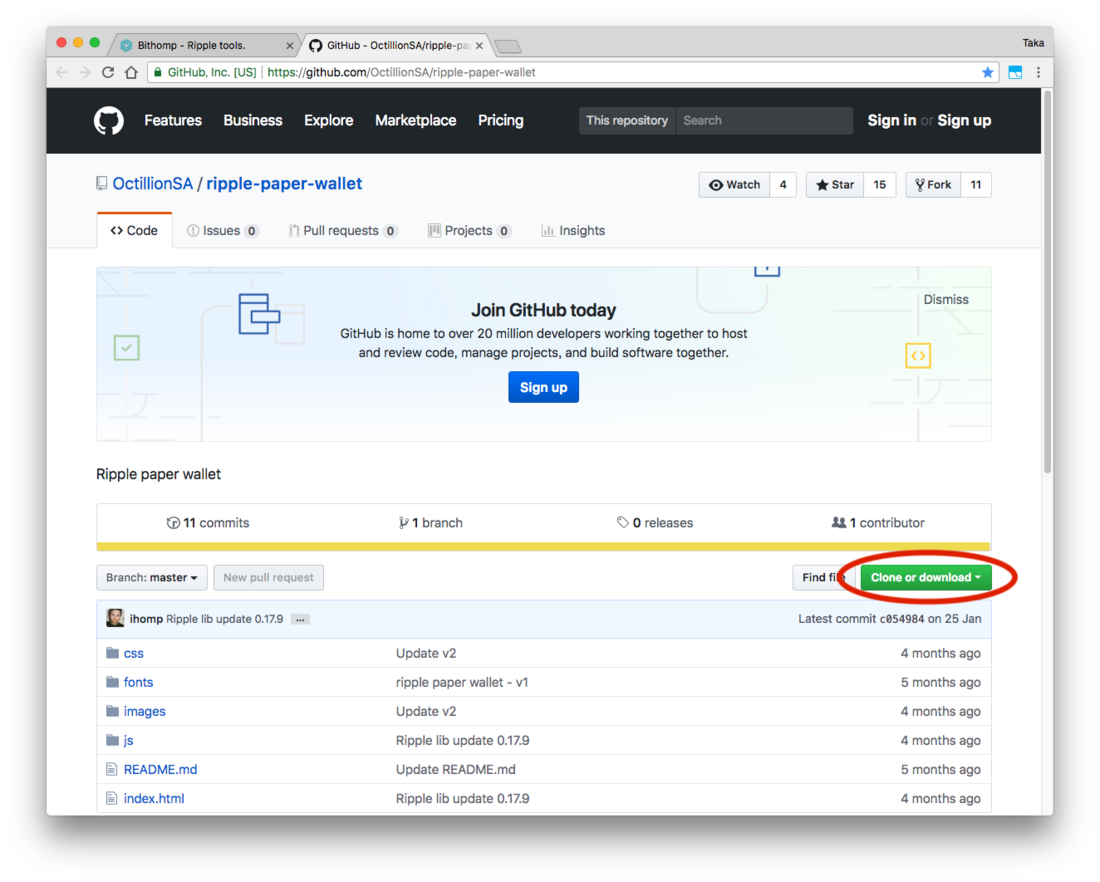Screen dimensions: 1100x882
Task: Bookmark the page using the star icon
Action: coord(988,72)
